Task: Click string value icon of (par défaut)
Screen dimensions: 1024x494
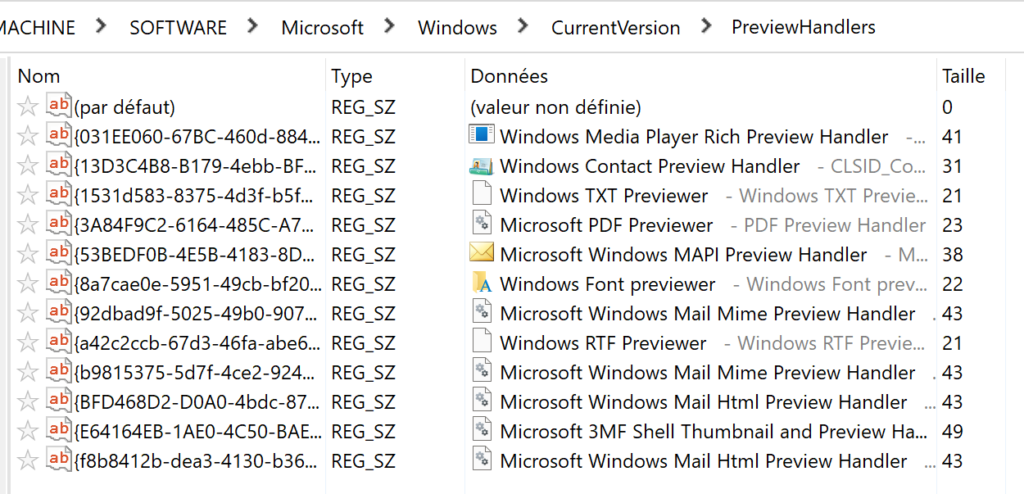Action: [x=59, y=105]
